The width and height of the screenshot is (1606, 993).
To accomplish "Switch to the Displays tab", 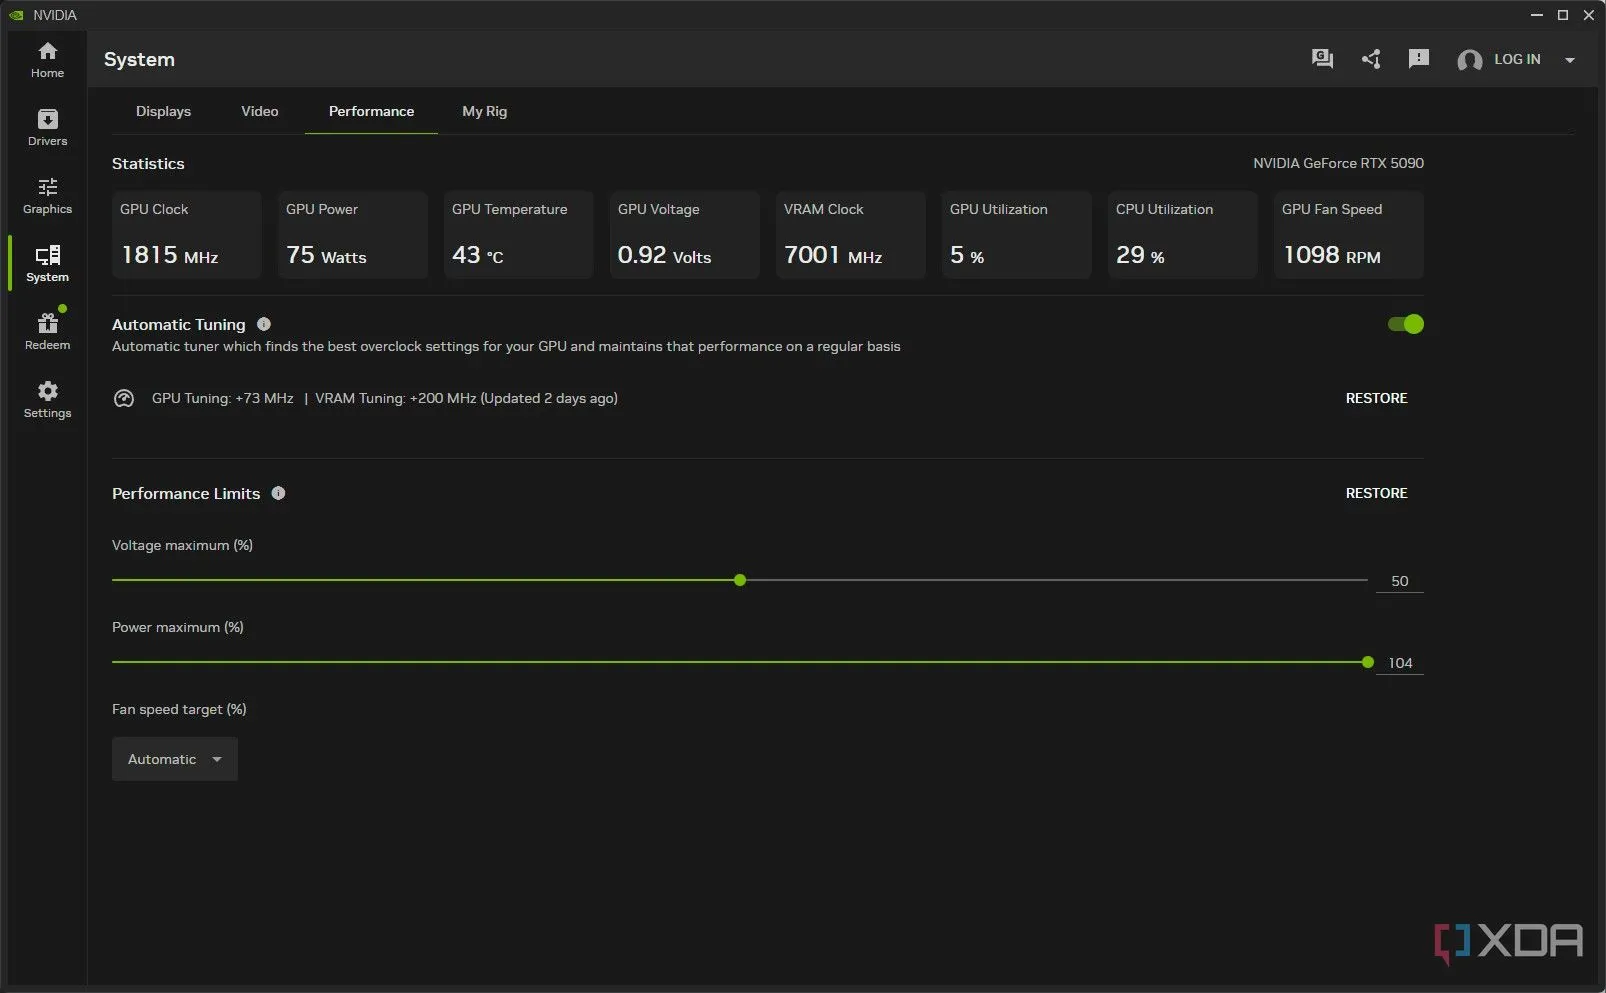I will coord(163,111).
